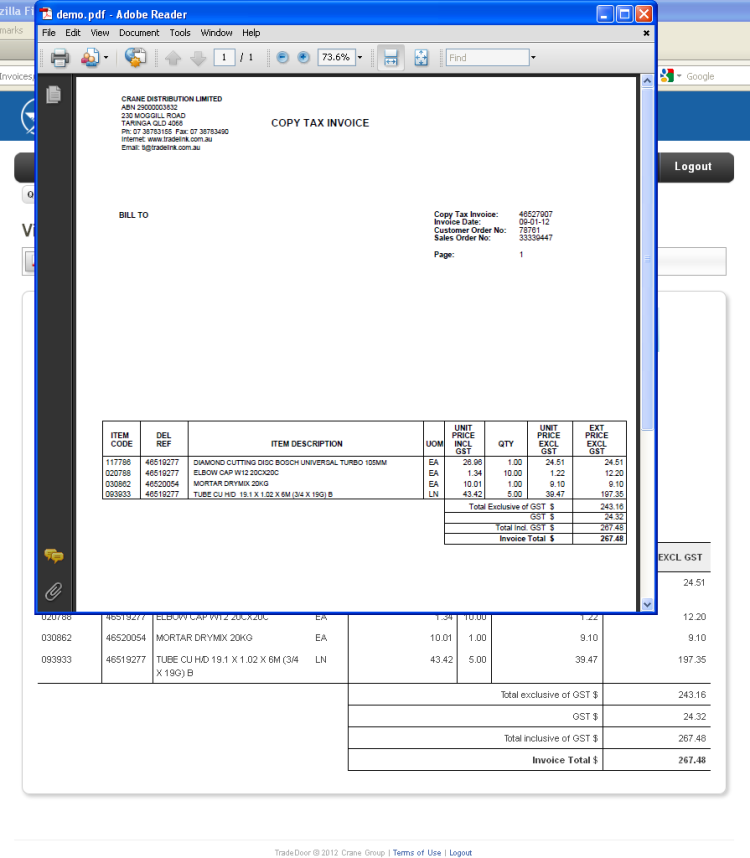
Task: Click the vertical scrollbar thumb
Action: [647, 259]
